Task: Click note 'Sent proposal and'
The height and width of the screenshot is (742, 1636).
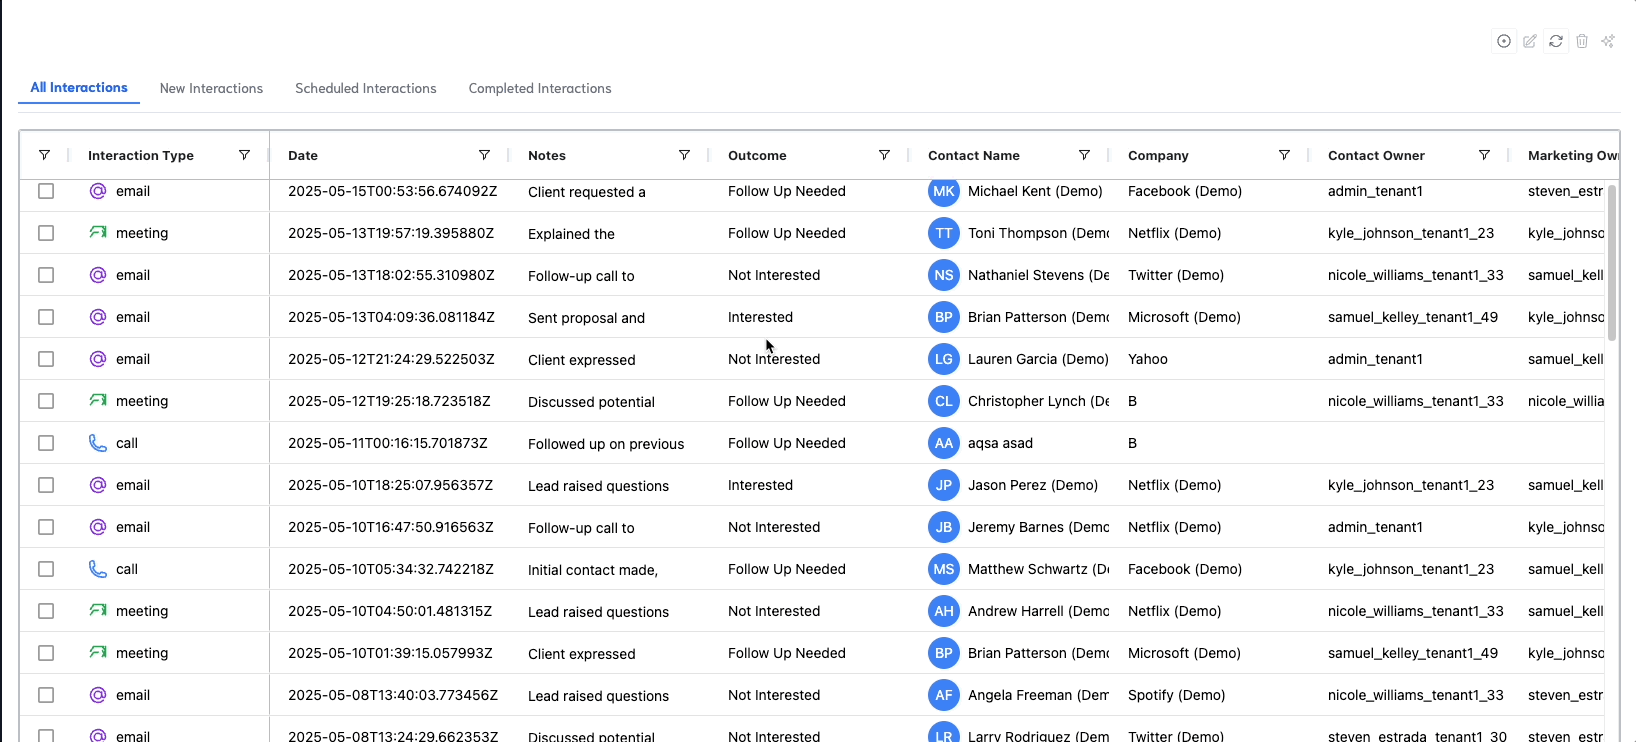Action: (586, 318)
